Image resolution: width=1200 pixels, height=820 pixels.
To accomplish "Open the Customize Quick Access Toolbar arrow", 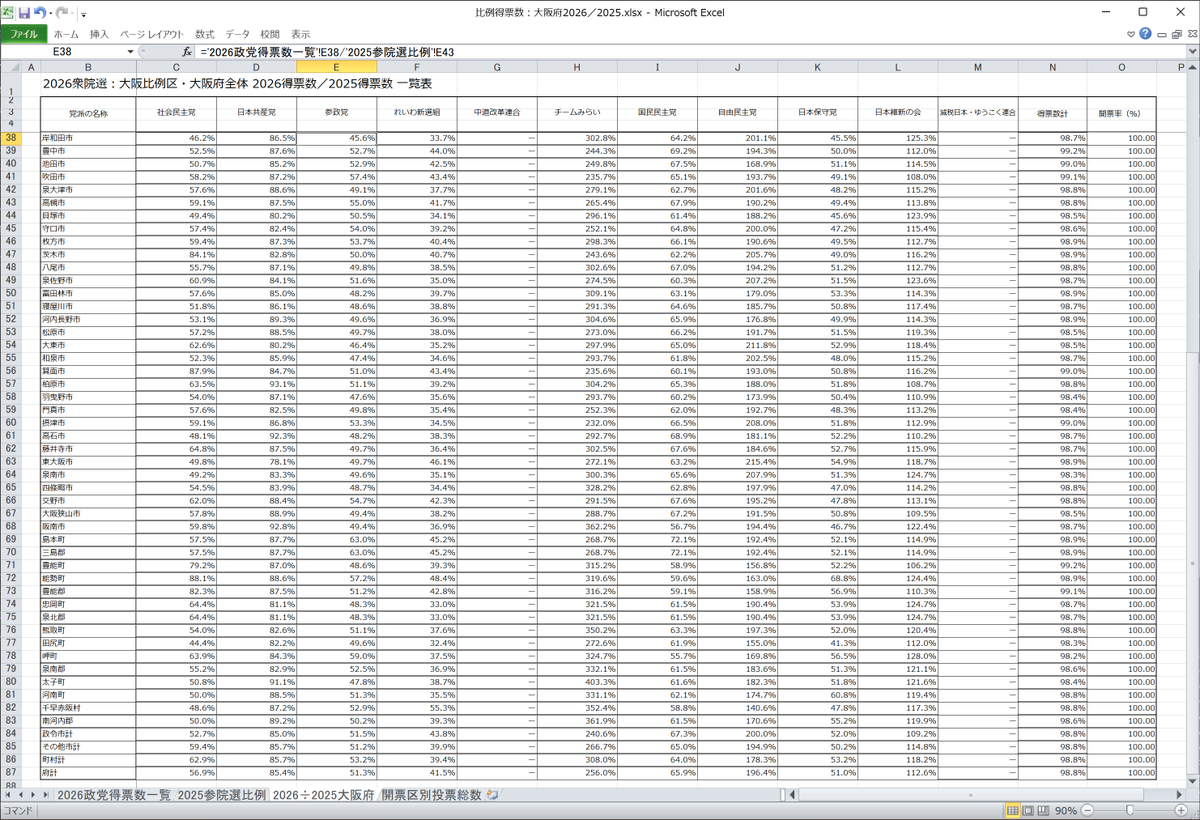I will 83,14.
